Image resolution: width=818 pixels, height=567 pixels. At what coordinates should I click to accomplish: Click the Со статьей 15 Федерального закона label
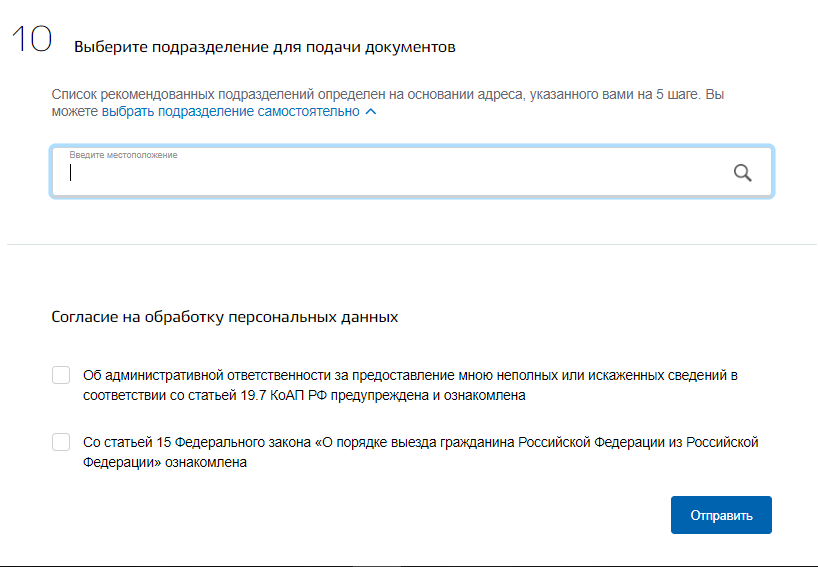[420, 452]
